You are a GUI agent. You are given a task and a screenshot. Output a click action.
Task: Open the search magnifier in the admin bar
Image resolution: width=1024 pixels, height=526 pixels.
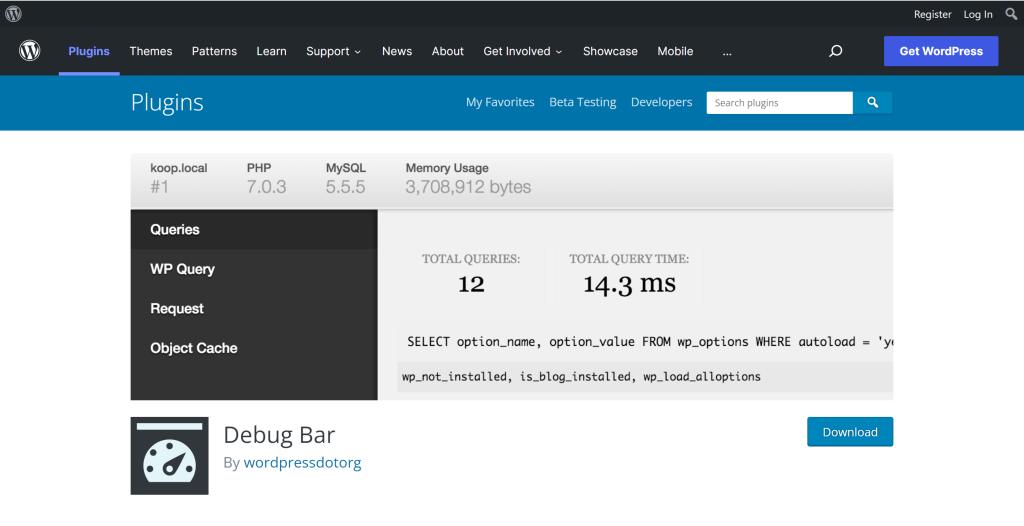pyautogui.click(x=1011, y=14)
